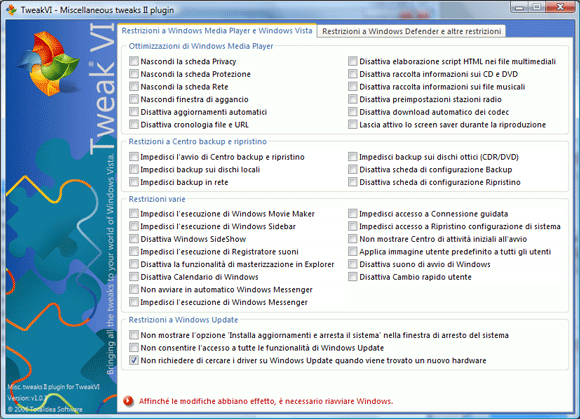Viewport: 580px width, 419px height.
Task: Enable Disattiva Windows SideShow
Action: [134, 239]
